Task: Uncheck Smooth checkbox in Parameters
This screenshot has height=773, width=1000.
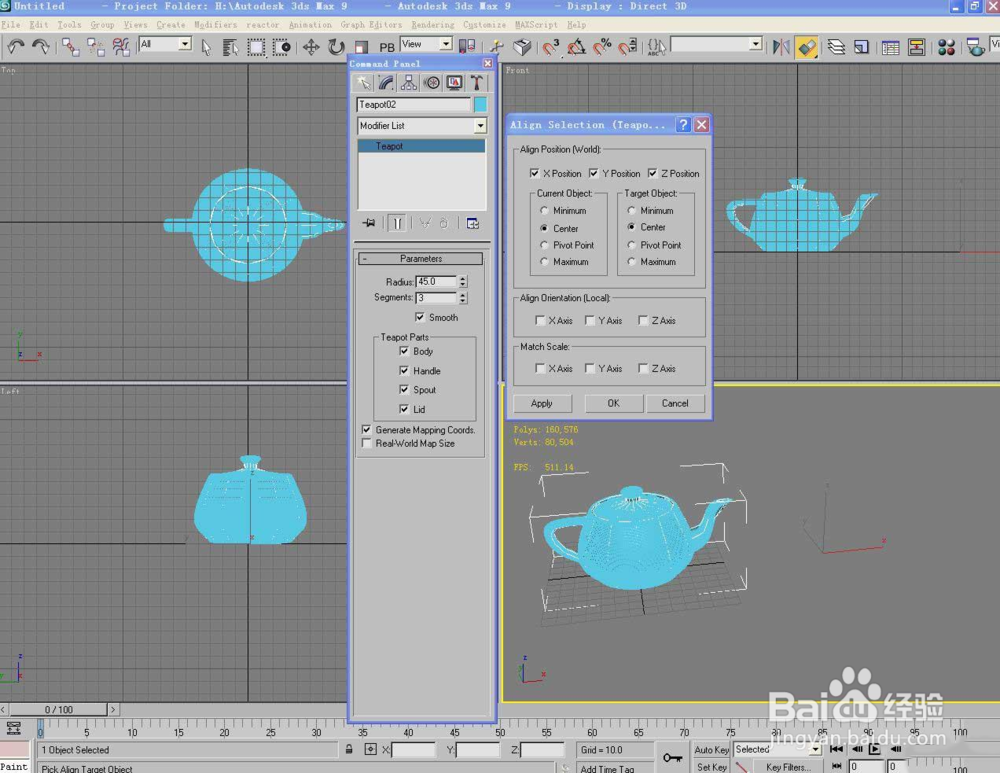Action: click(x=420, y=317)
